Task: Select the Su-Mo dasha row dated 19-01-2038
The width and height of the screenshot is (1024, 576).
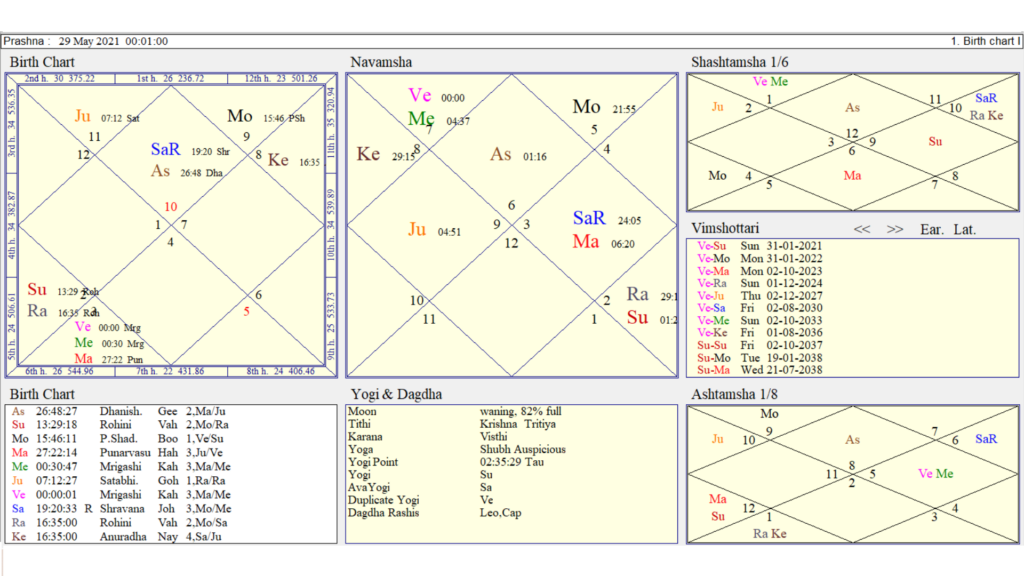Action: pos(760,358)
